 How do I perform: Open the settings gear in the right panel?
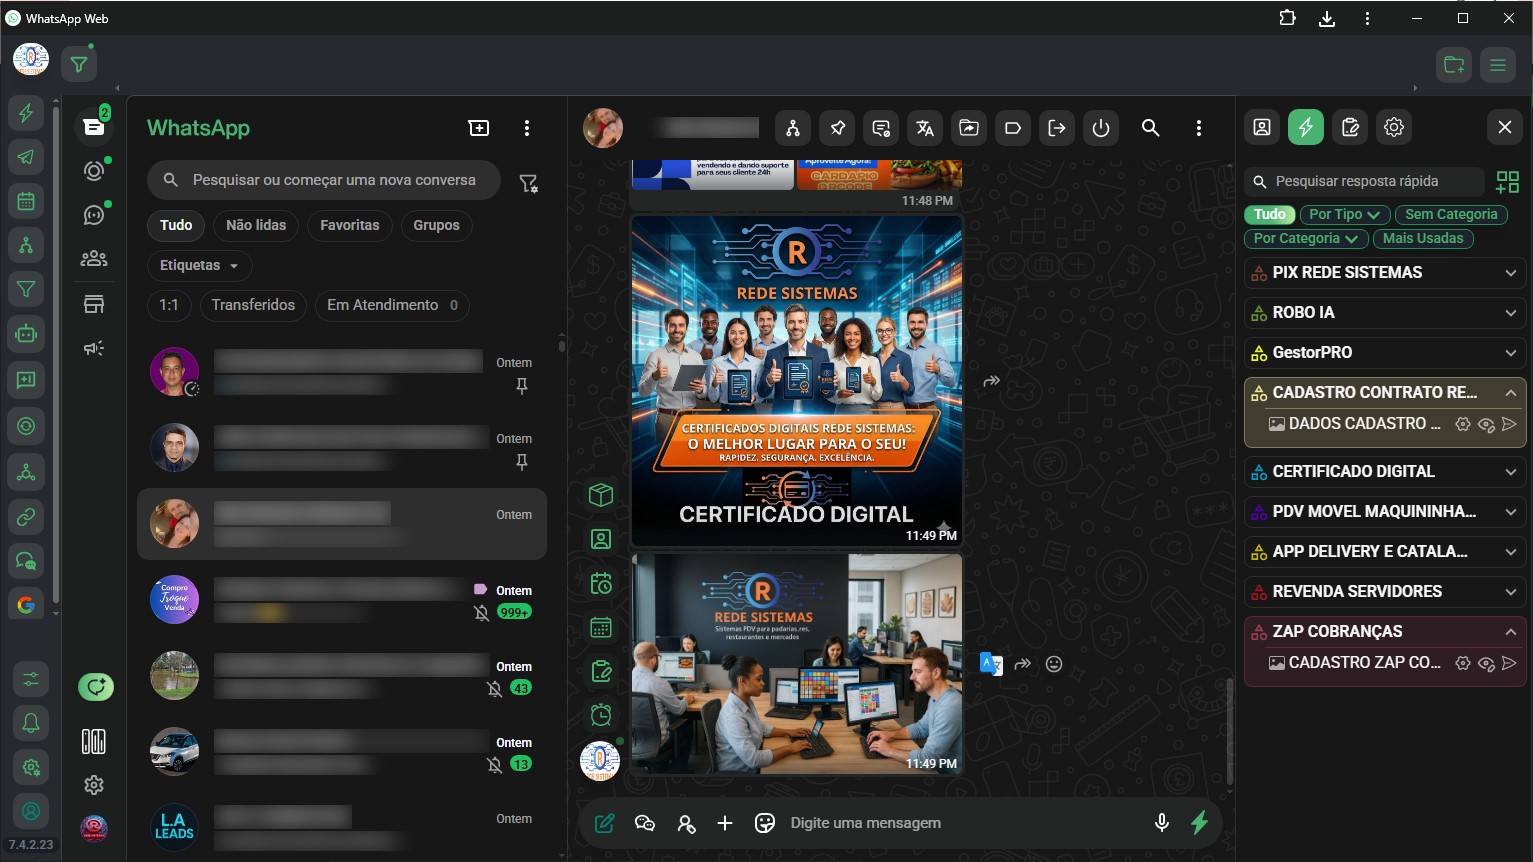tap(1394, 127)
